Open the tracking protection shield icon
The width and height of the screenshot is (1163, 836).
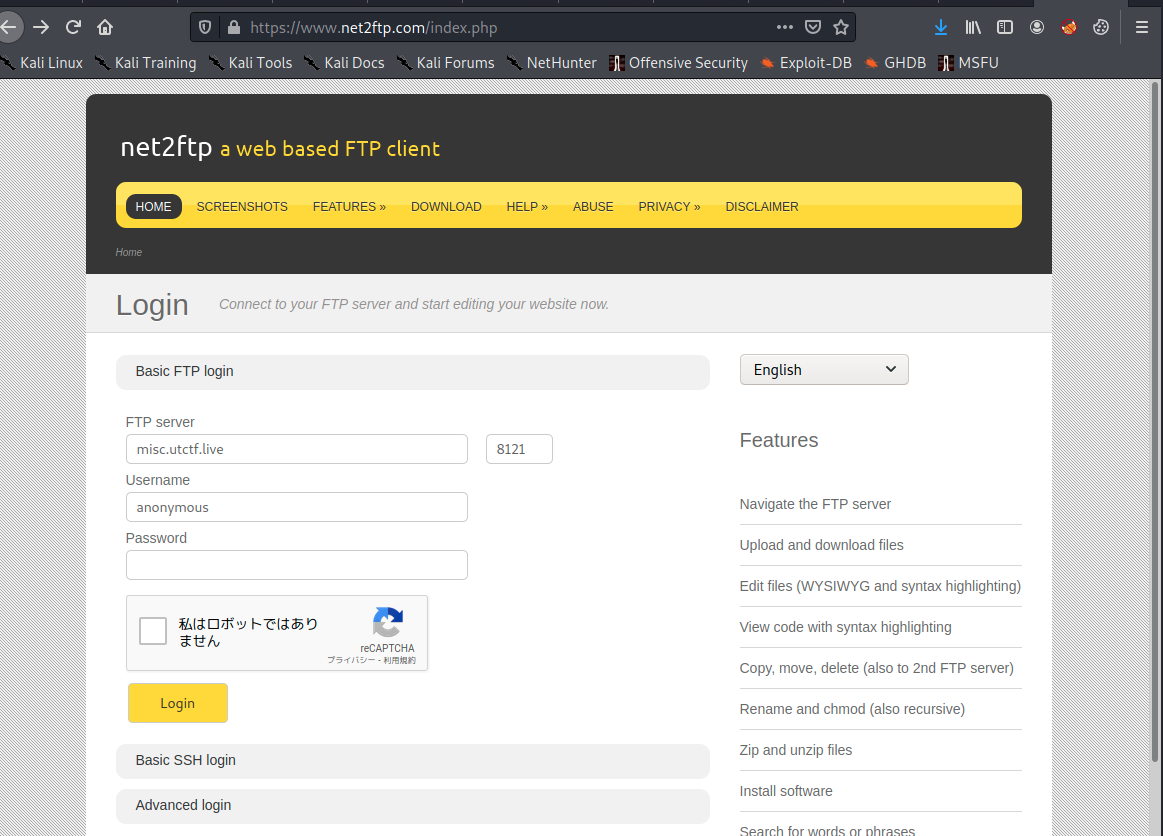click(205, 27)
